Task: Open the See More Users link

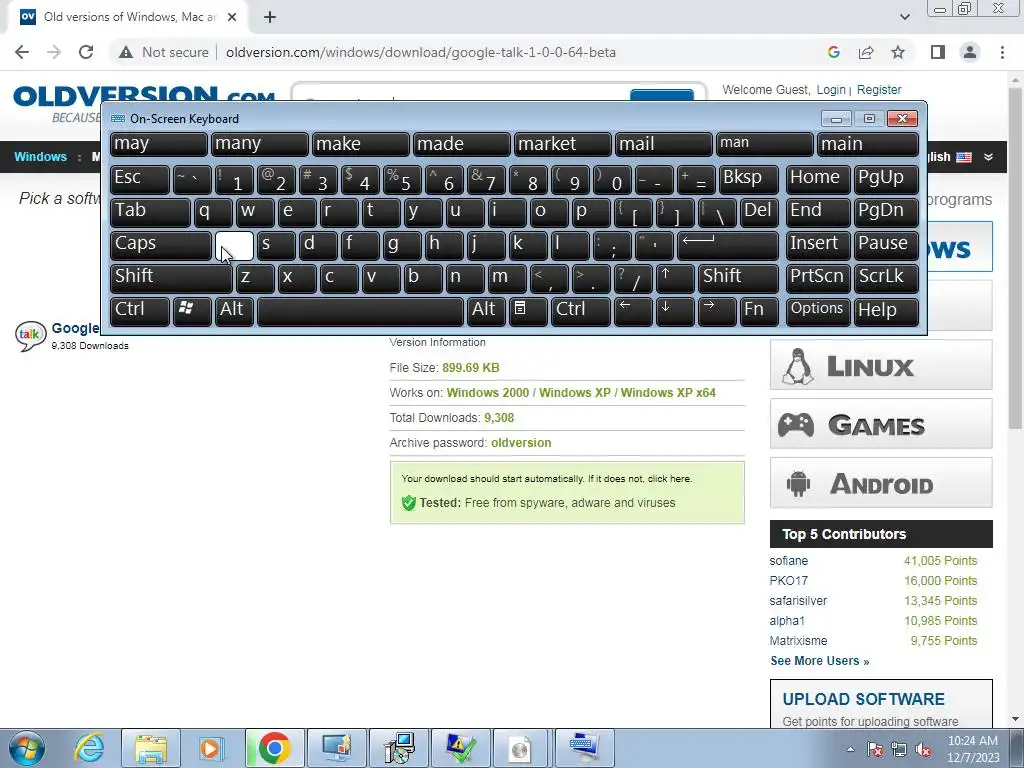Action: (820, 661)
